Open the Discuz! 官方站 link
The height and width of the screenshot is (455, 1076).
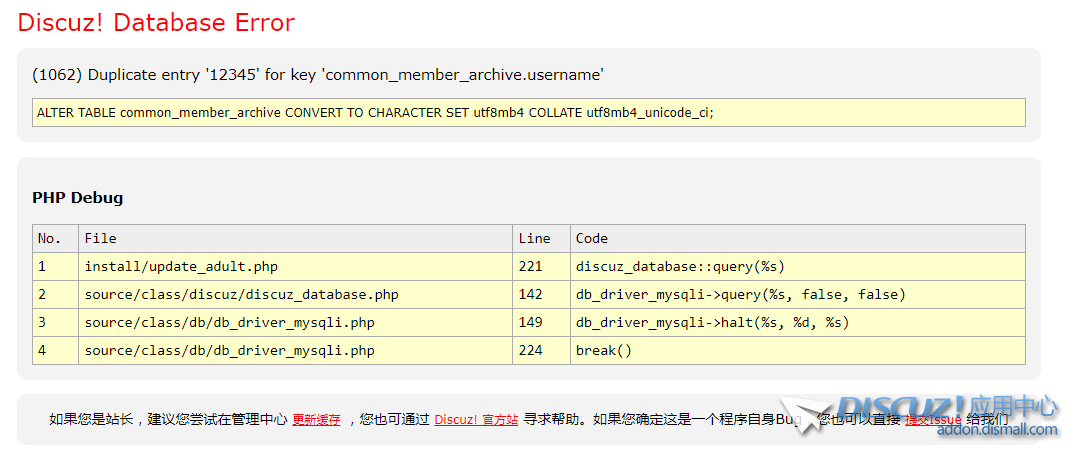tap(476, 420)
